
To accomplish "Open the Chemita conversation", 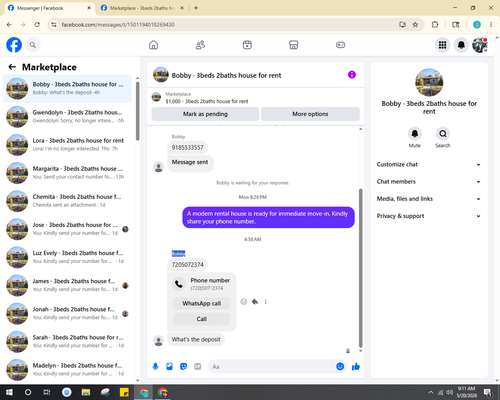I will tap(67, 201).
